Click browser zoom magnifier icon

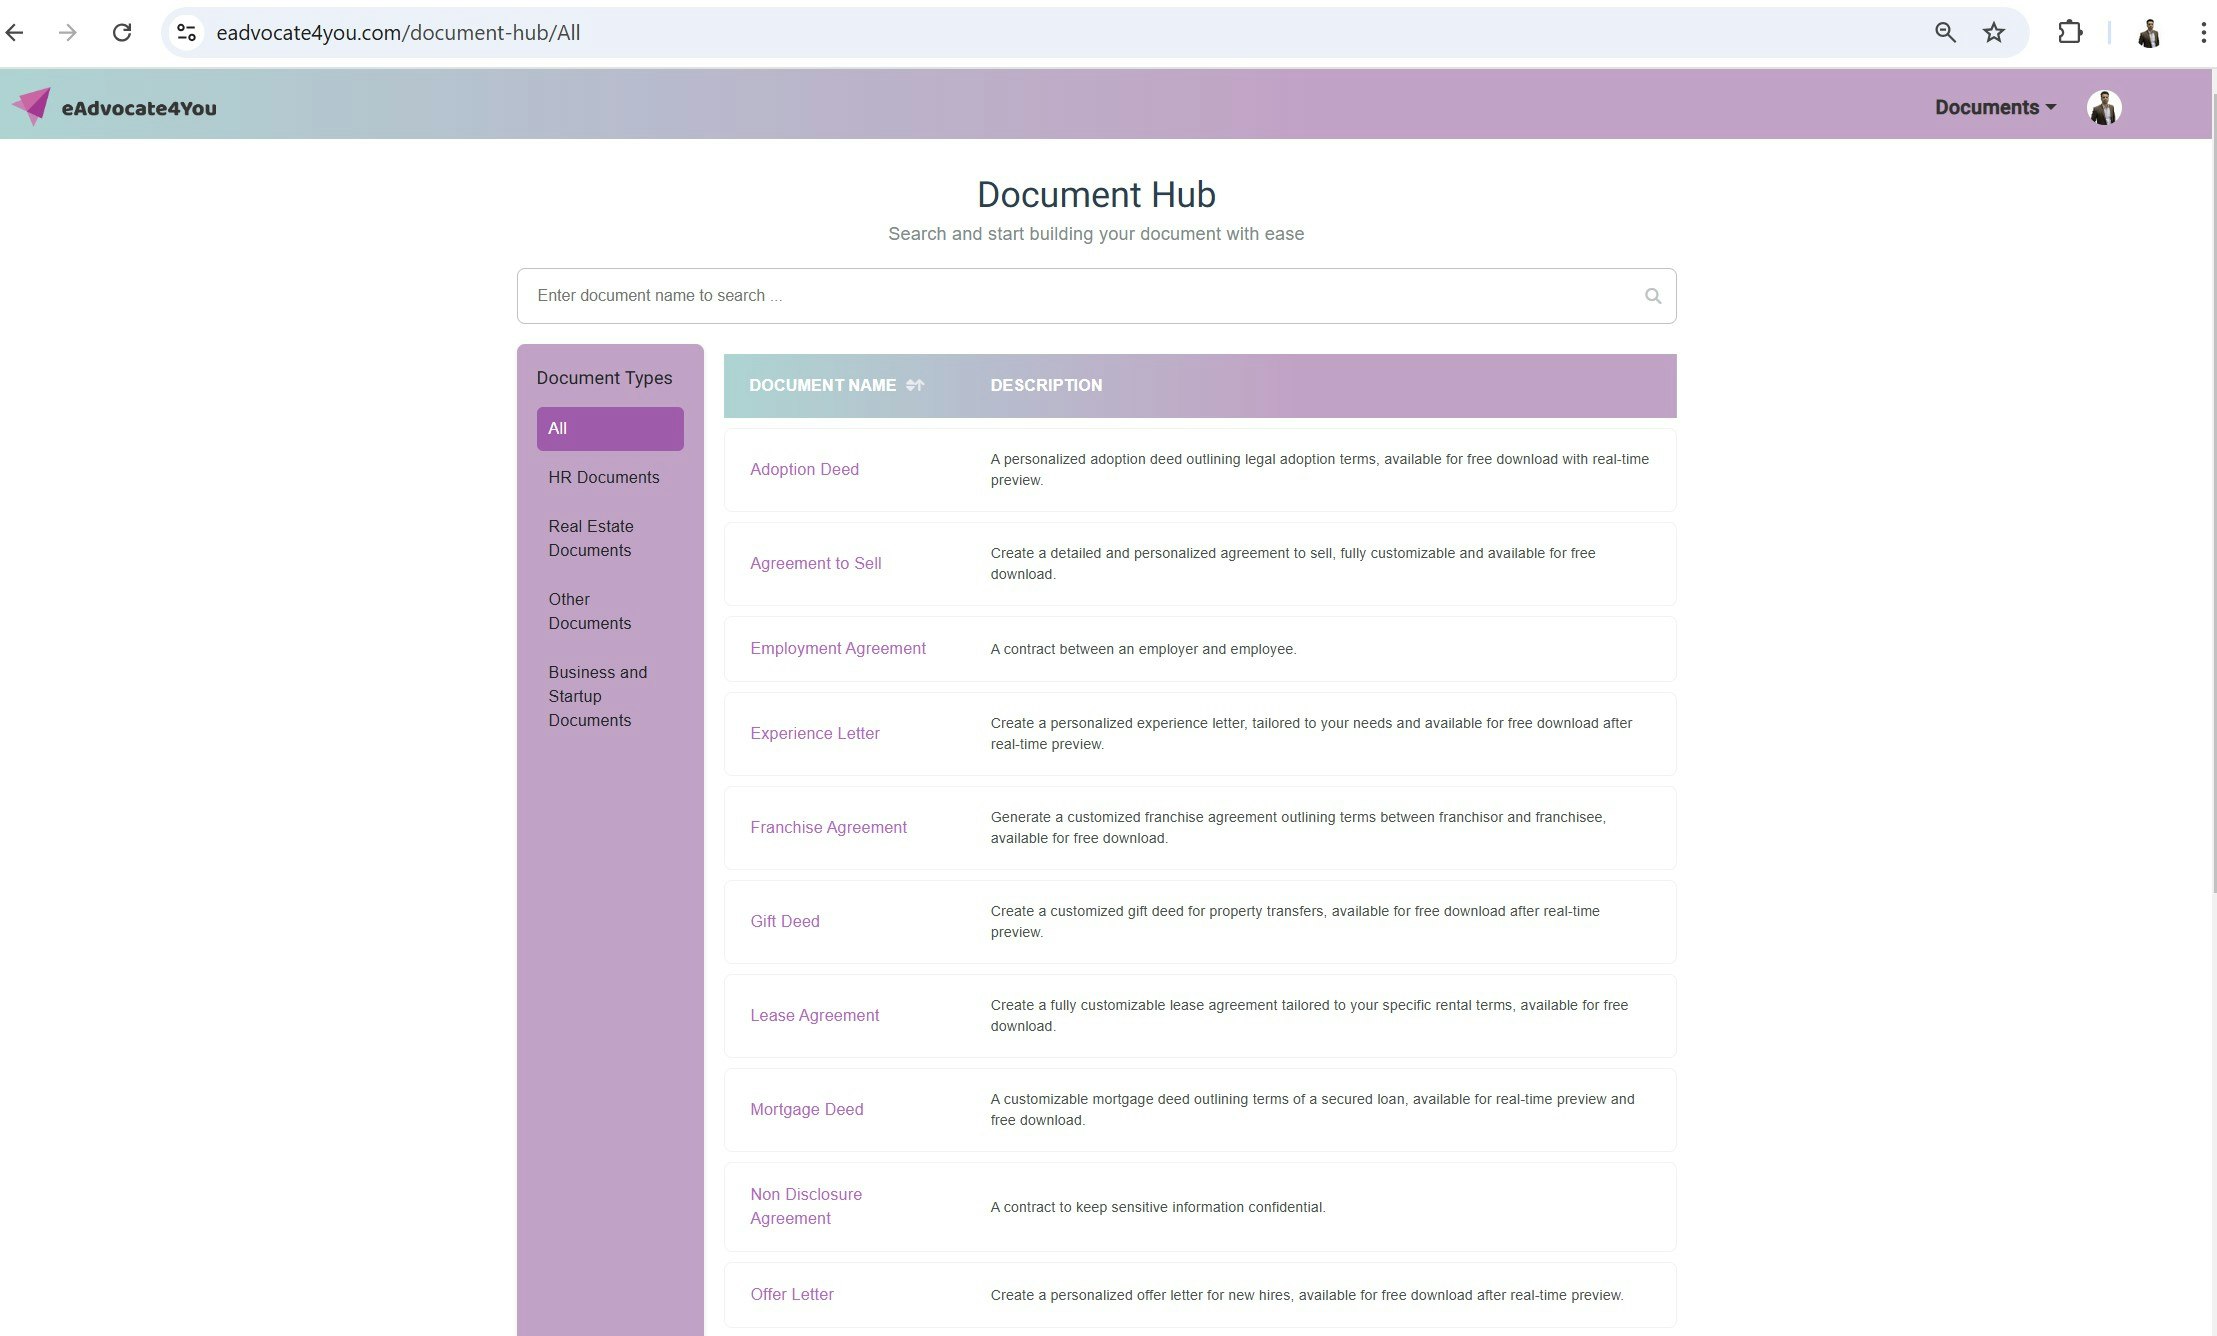coord(1944,33)
